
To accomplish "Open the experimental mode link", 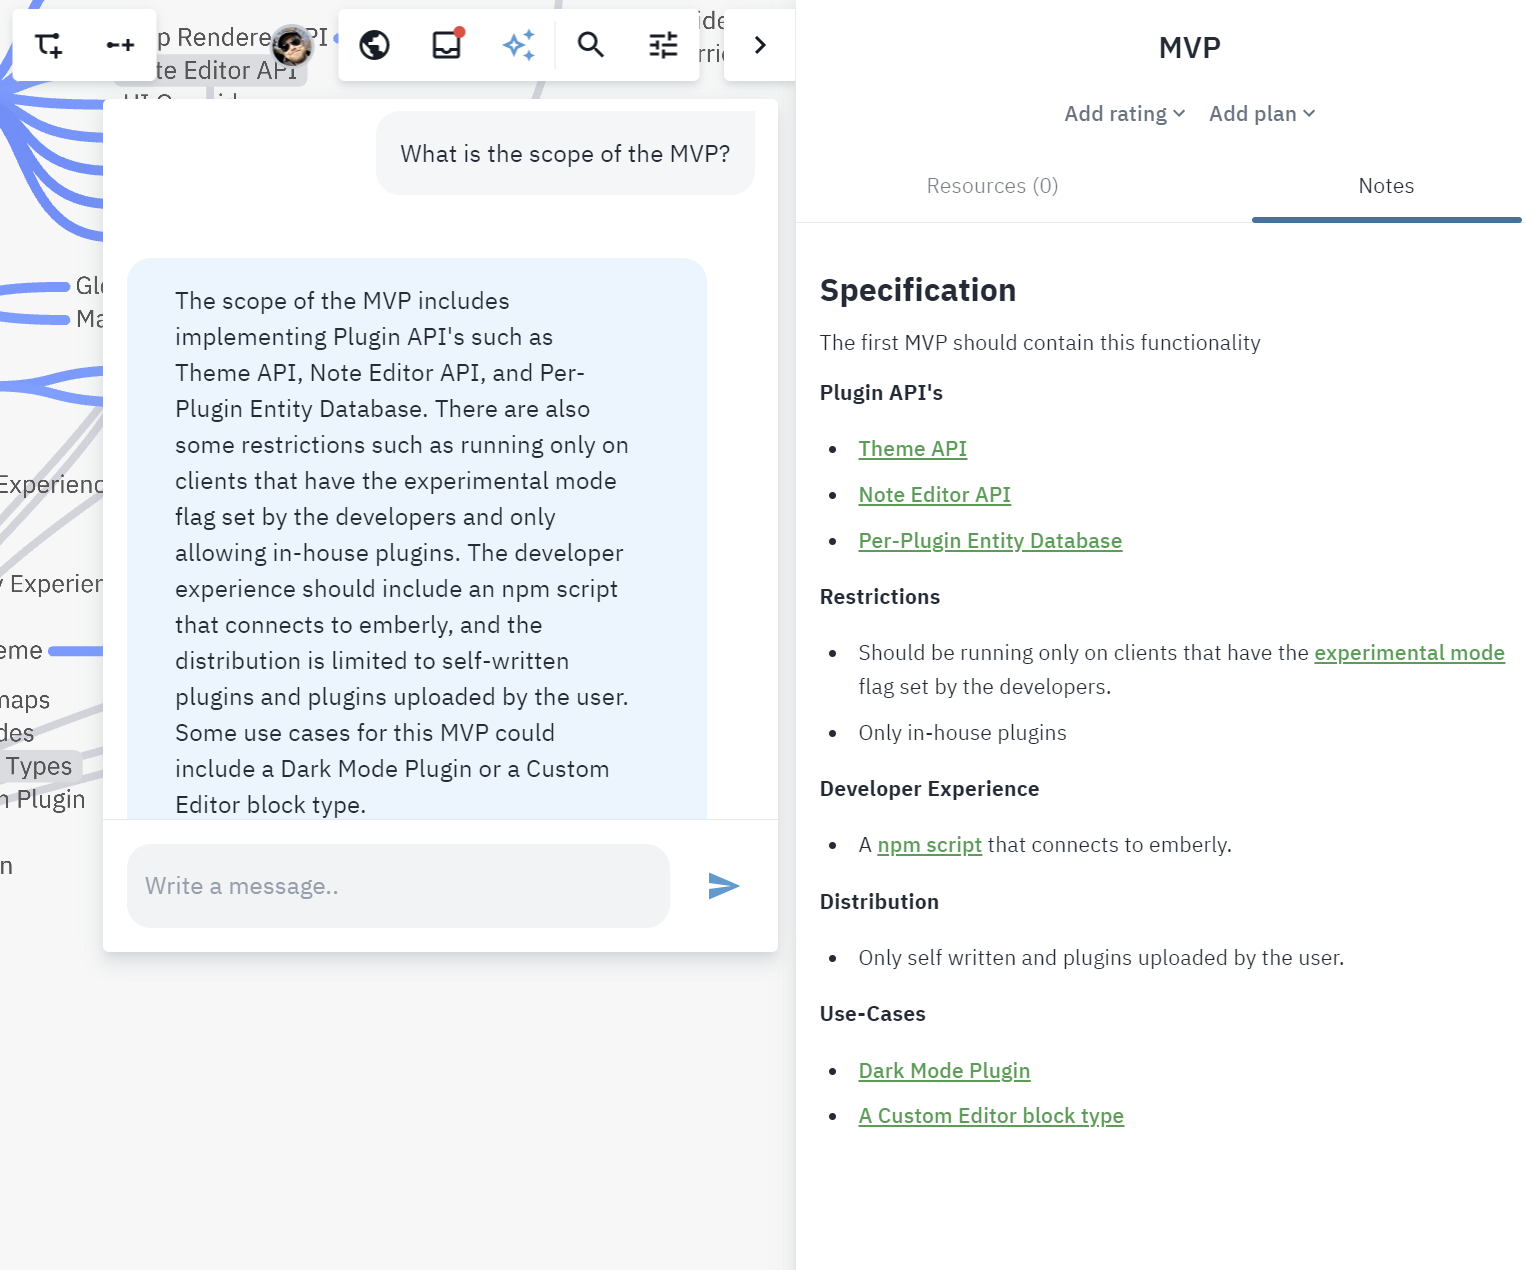I will [x=1409, y=653].
